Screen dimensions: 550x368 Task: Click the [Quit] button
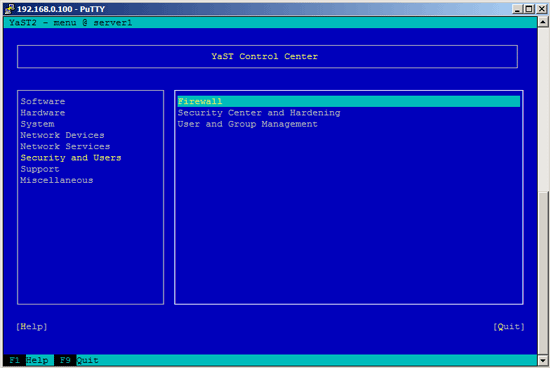(509, 327)
